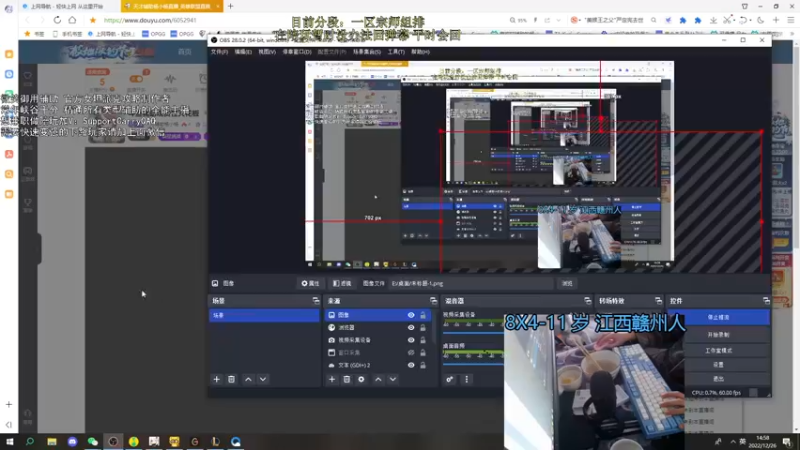Adjust video capture device volume slider

click(x=473, y=333)
